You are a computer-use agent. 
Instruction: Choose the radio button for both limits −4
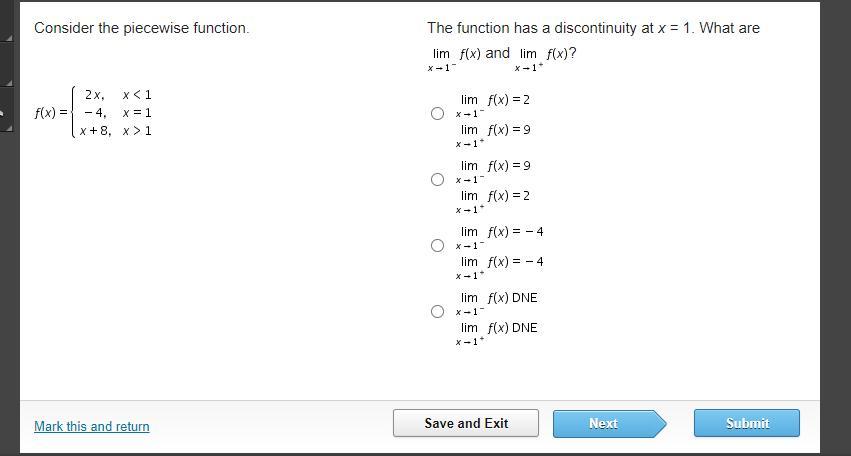point(437,246)
